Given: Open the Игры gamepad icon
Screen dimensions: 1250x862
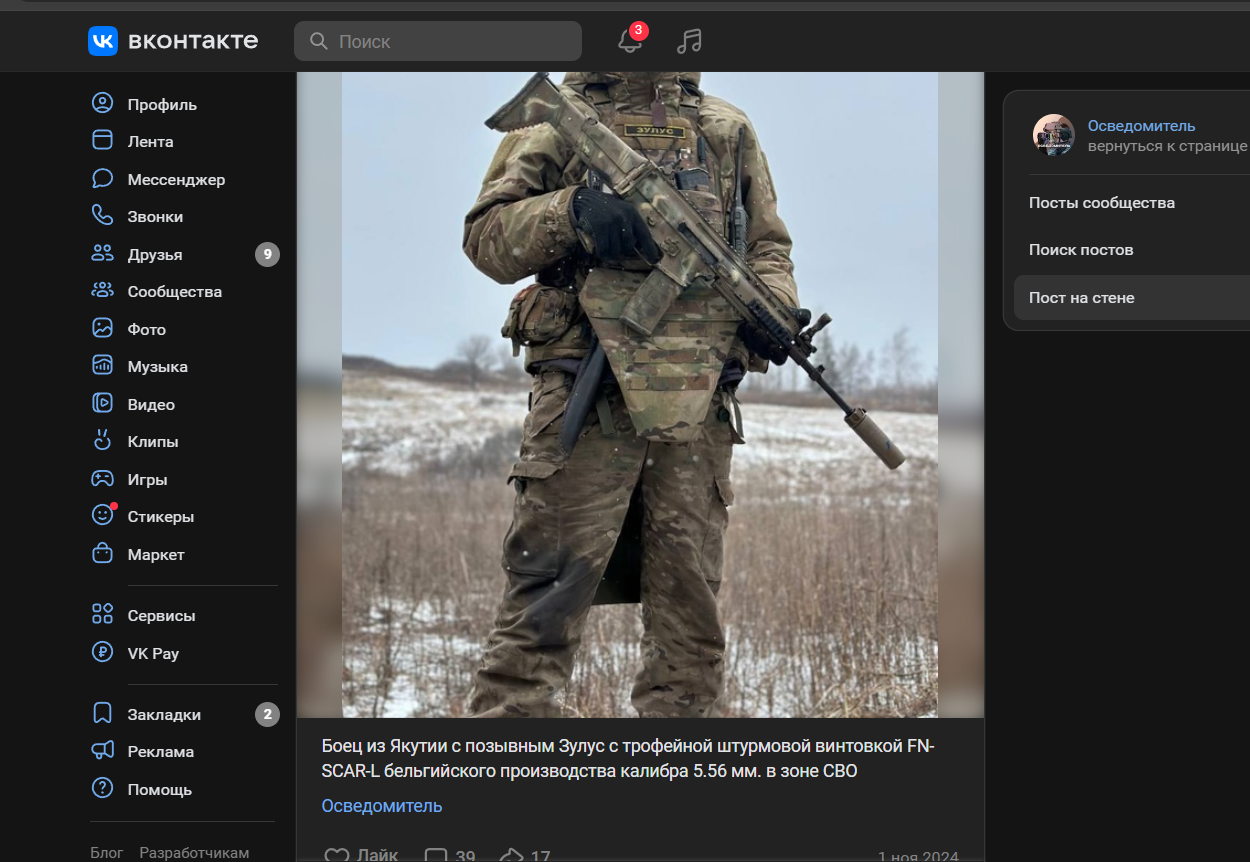Looking at the screenshot, I should point(103,479).
